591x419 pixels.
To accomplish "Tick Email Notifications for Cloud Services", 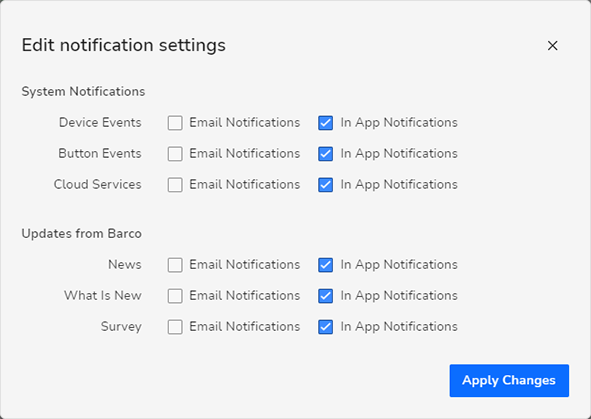I will [175, 185].
